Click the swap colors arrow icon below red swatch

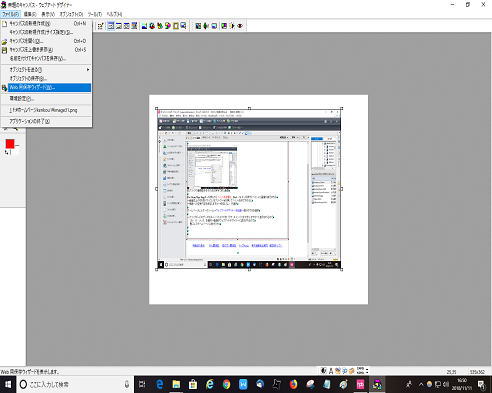tap(7, 152)
